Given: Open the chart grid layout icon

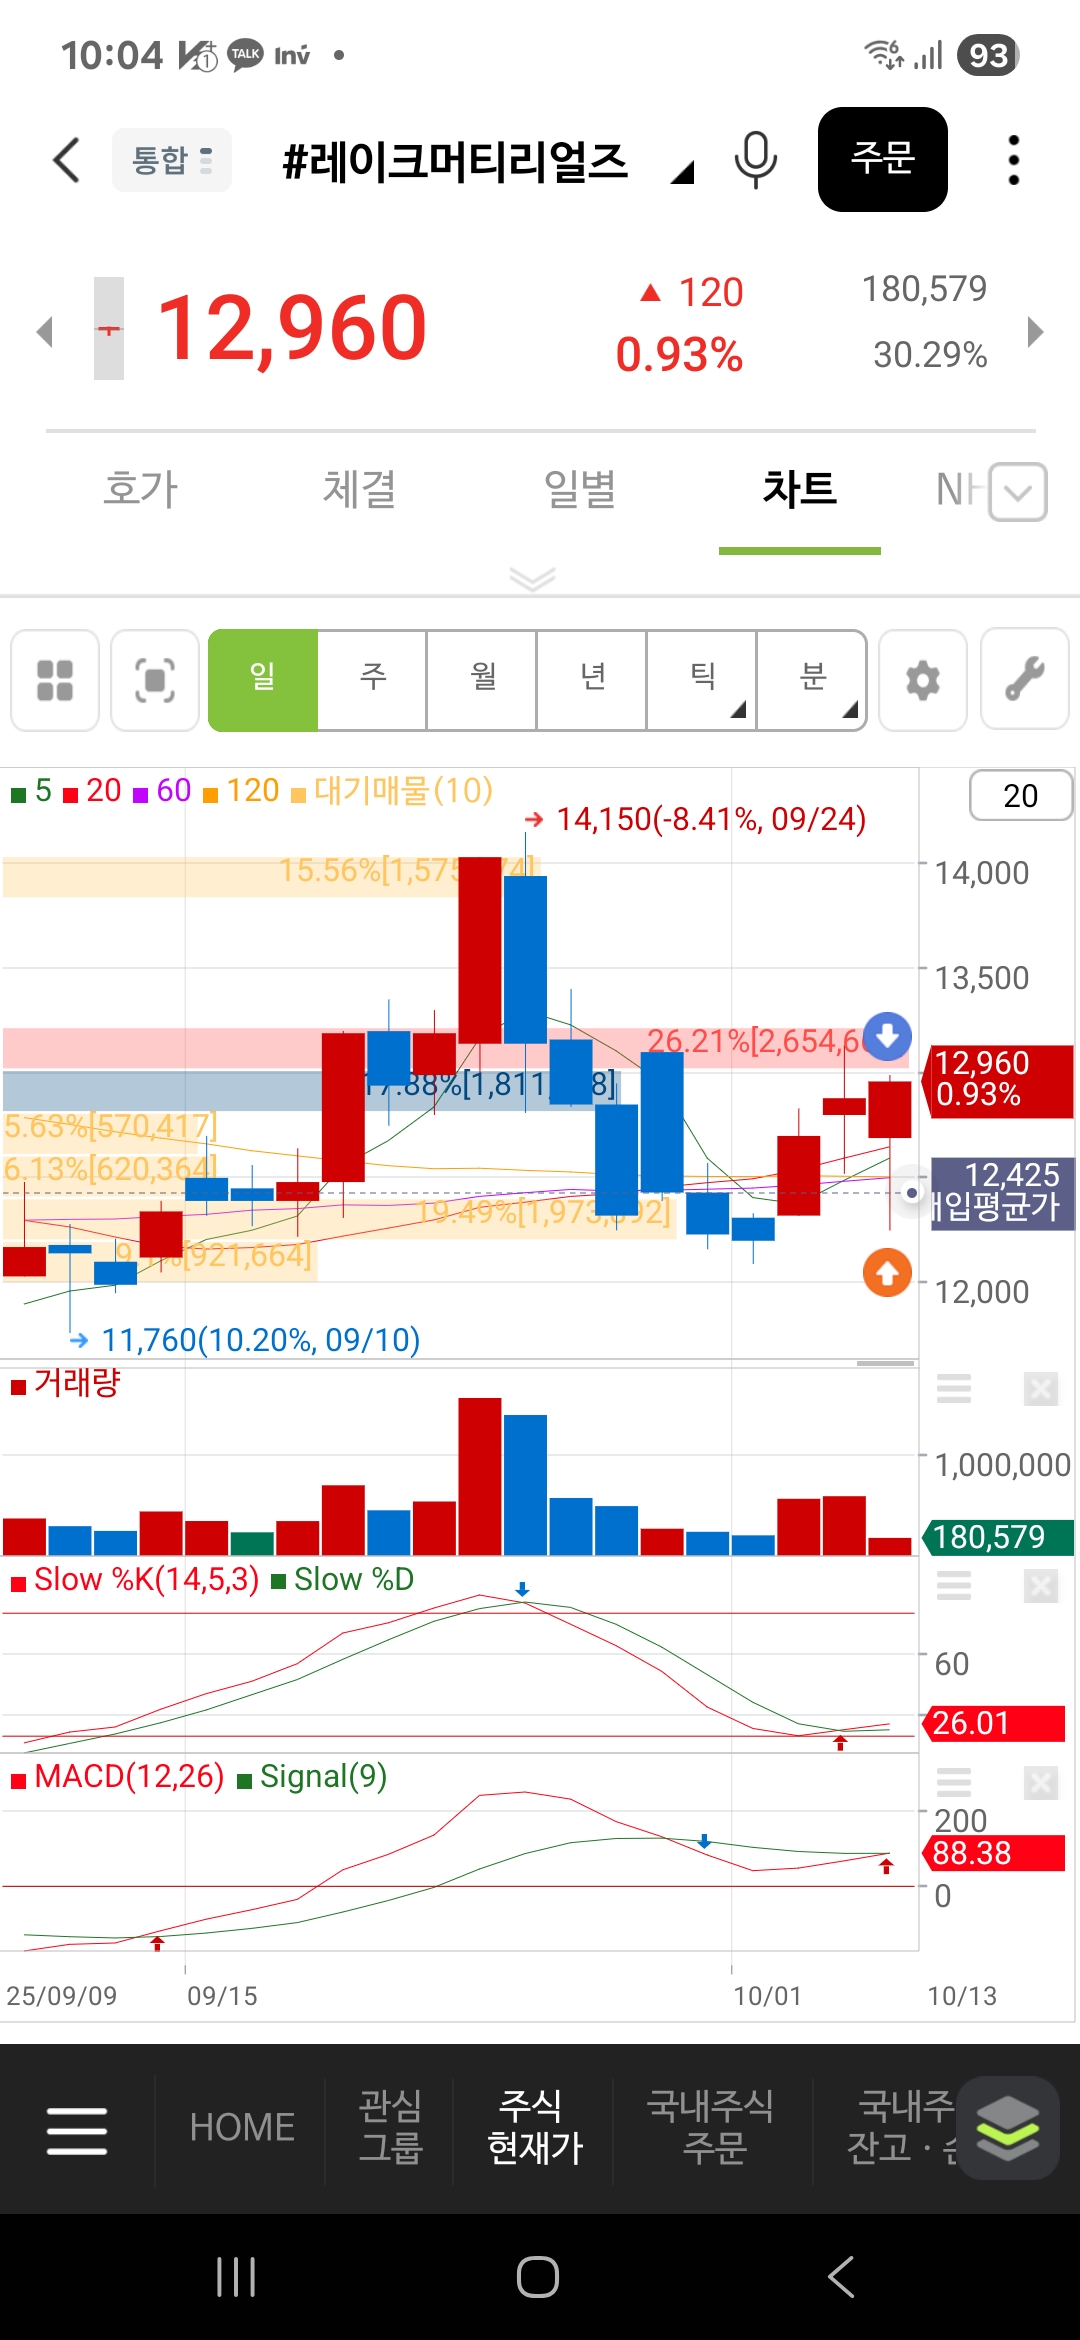Looking at the screenshot, I should click(x=55, y=681).
